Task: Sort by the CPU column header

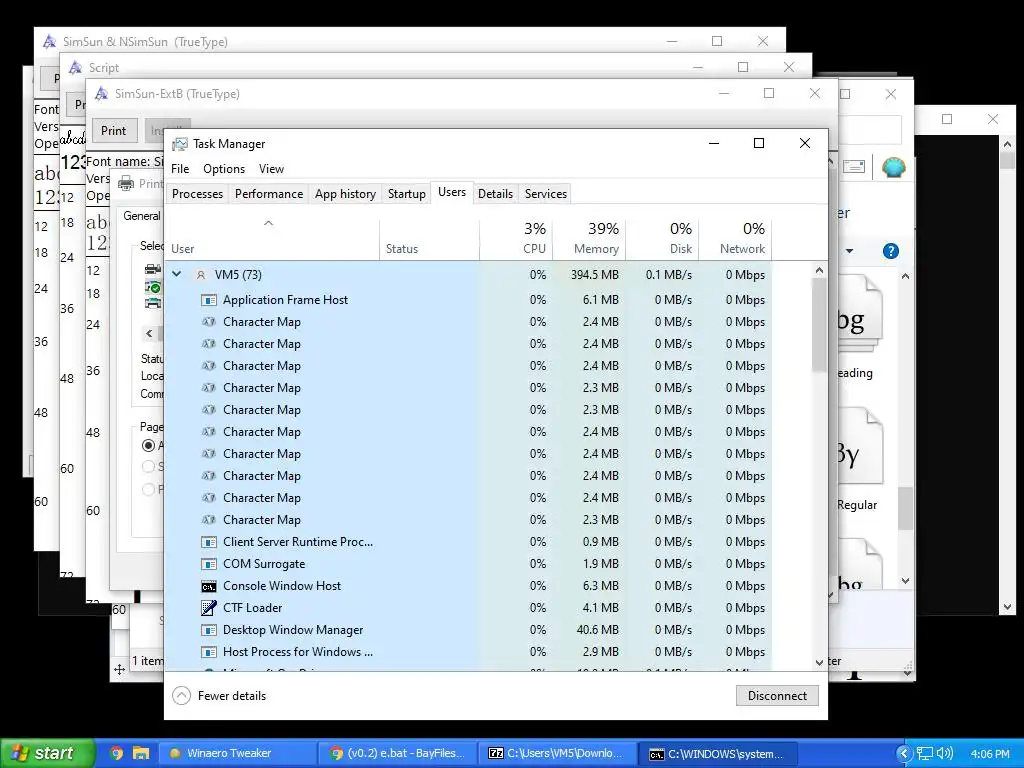Action: click(x=517, y=239)
